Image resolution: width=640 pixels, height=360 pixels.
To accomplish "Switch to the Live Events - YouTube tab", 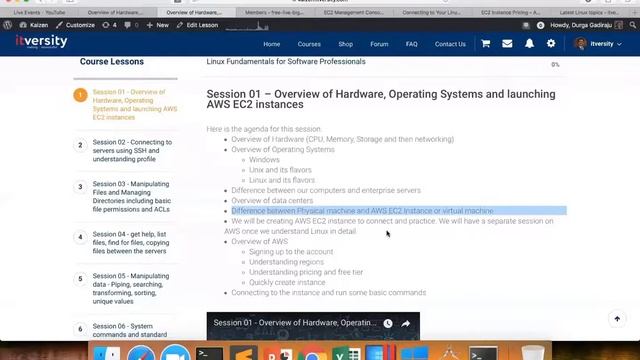I will [x=39, y=12].
